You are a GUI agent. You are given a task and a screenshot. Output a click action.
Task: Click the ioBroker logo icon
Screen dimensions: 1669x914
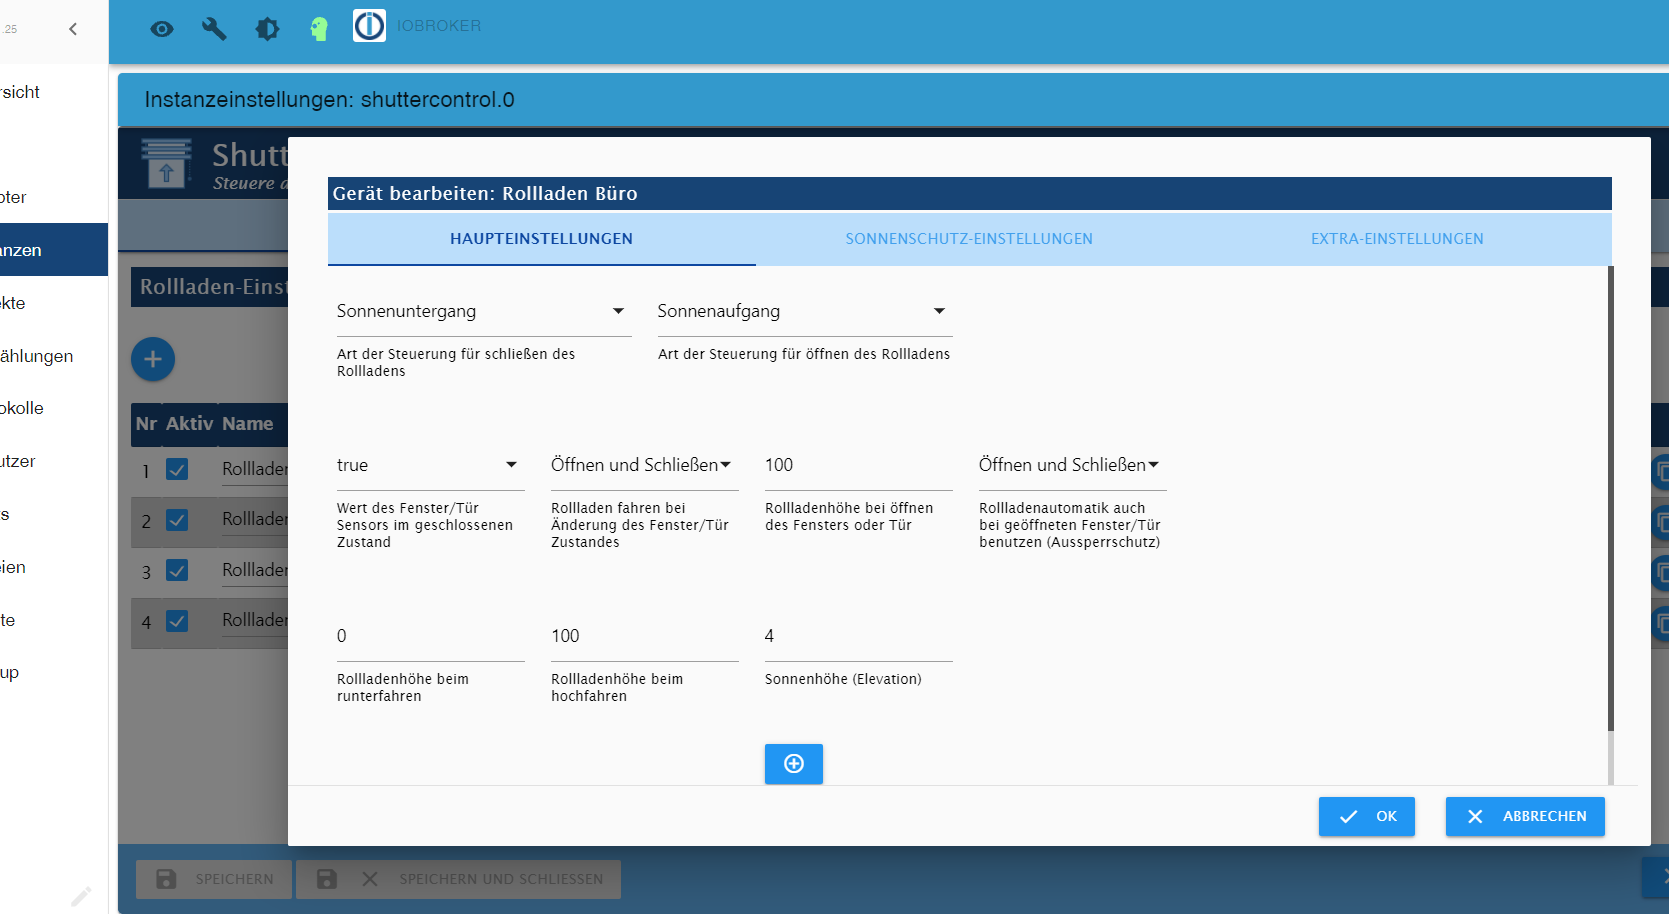point(369,26)
